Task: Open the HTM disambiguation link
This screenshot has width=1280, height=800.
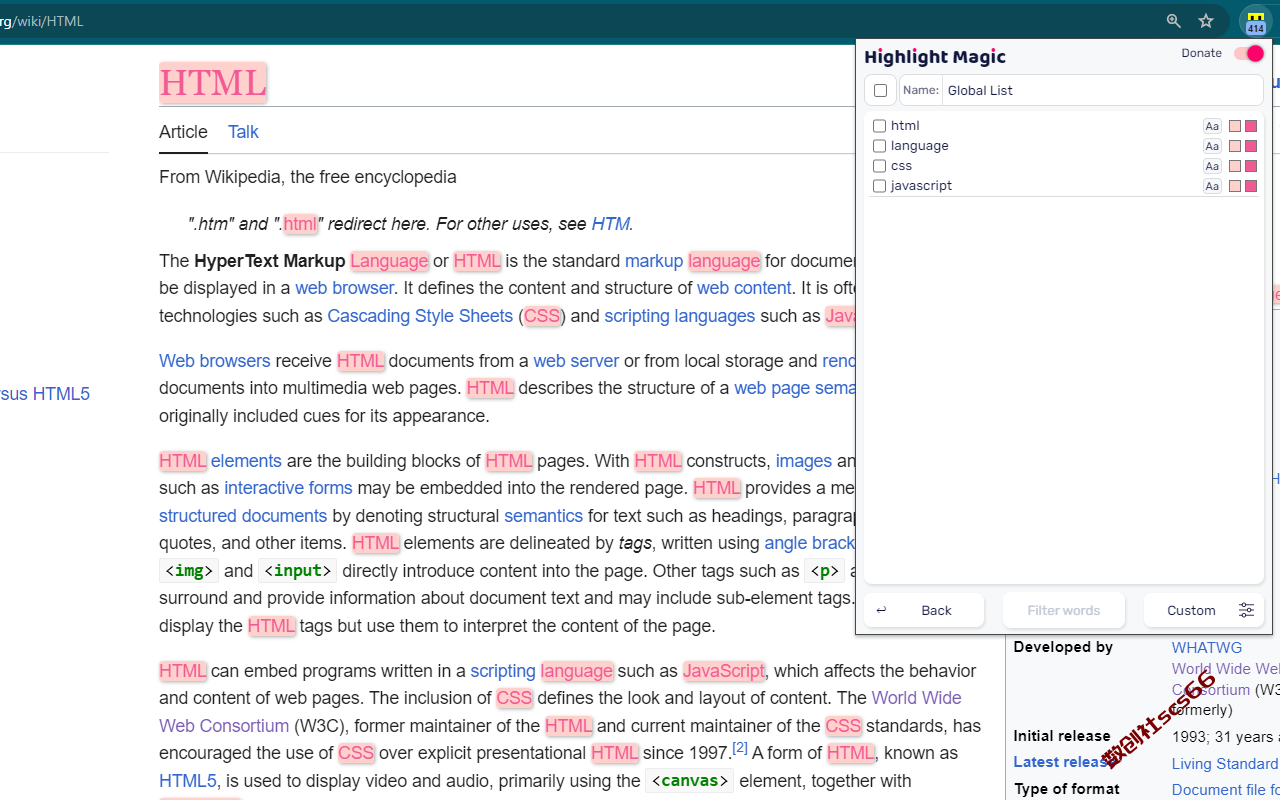Action: tap(611, 224)
